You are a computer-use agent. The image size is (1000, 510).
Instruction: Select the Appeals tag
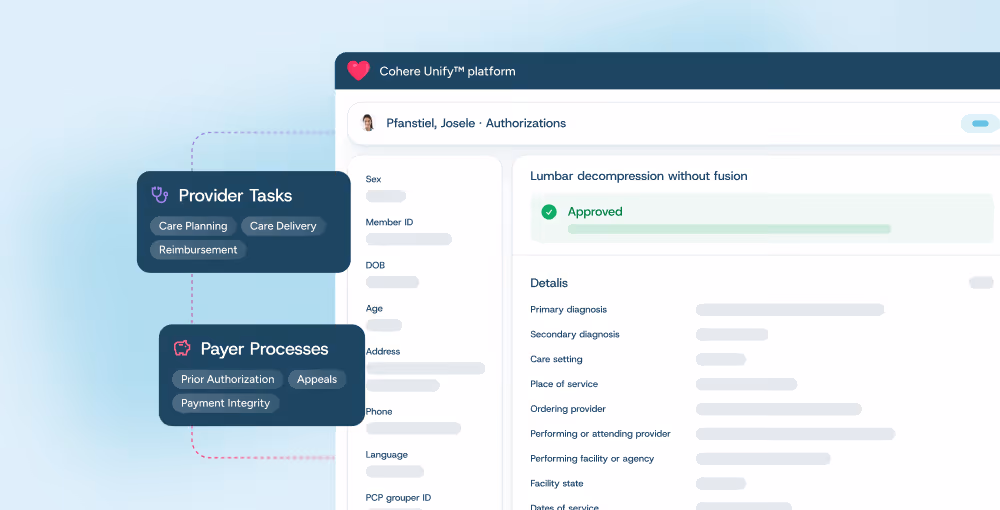pos(317,379)
